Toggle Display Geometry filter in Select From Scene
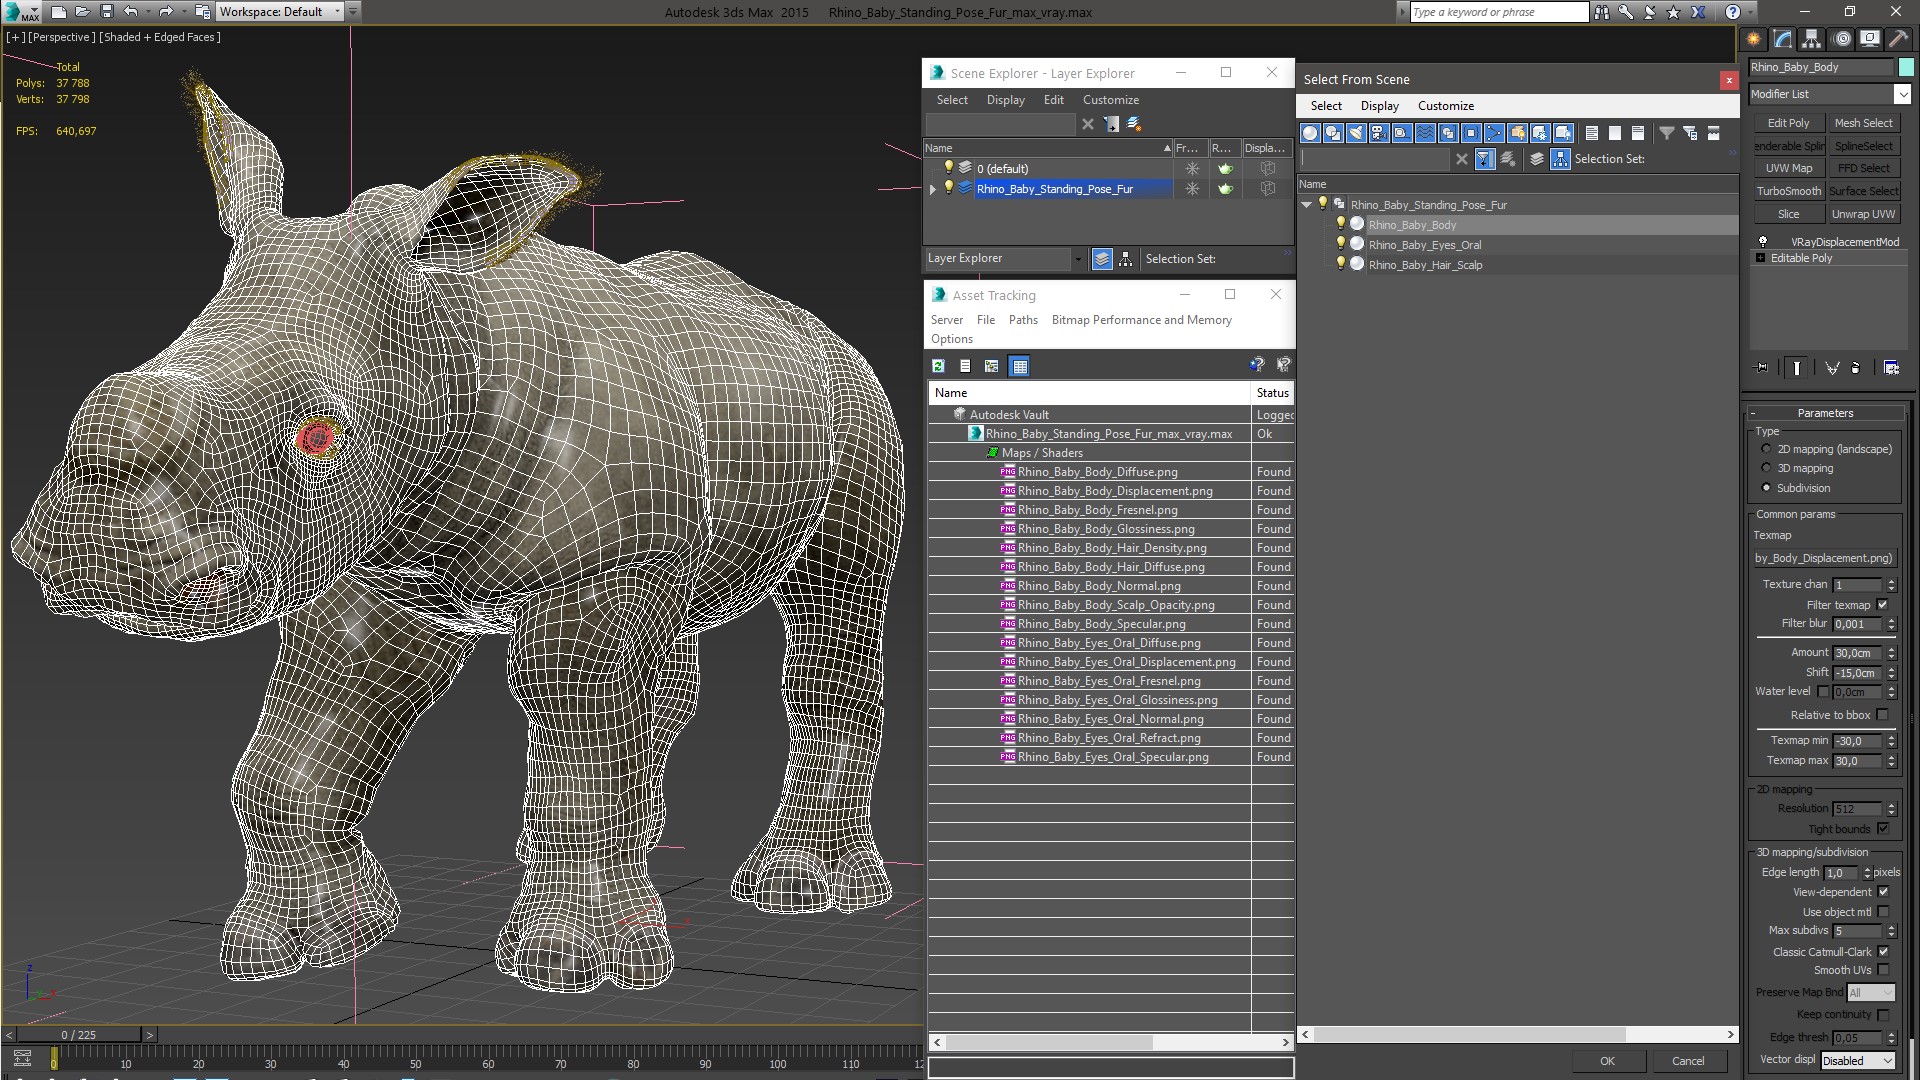 coord(1310,133)
